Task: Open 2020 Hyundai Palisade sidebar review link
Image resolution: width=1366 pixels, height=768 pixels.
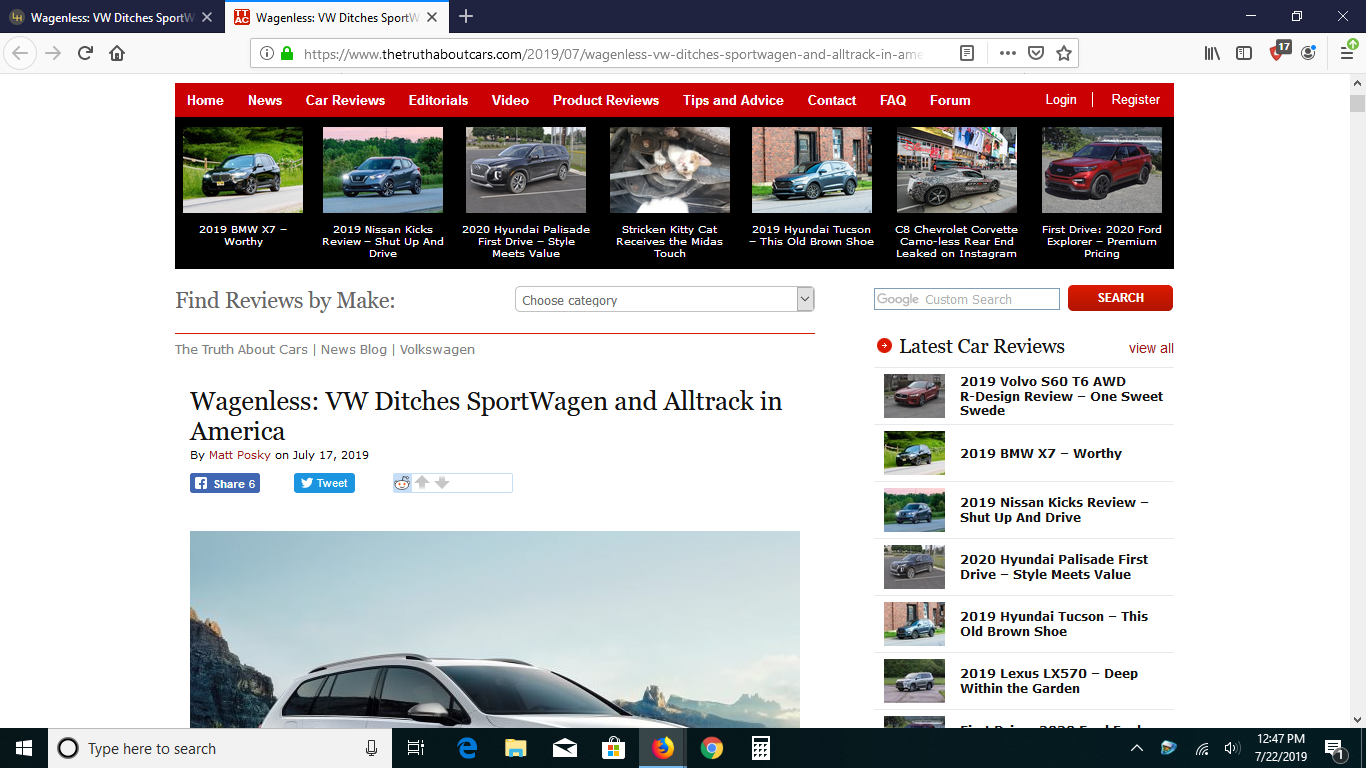Action: [x=1054, y=567]
